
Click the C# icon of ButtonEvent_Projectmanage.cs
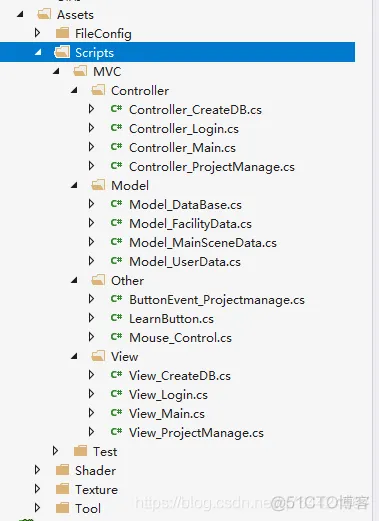(x=116, y=299)
